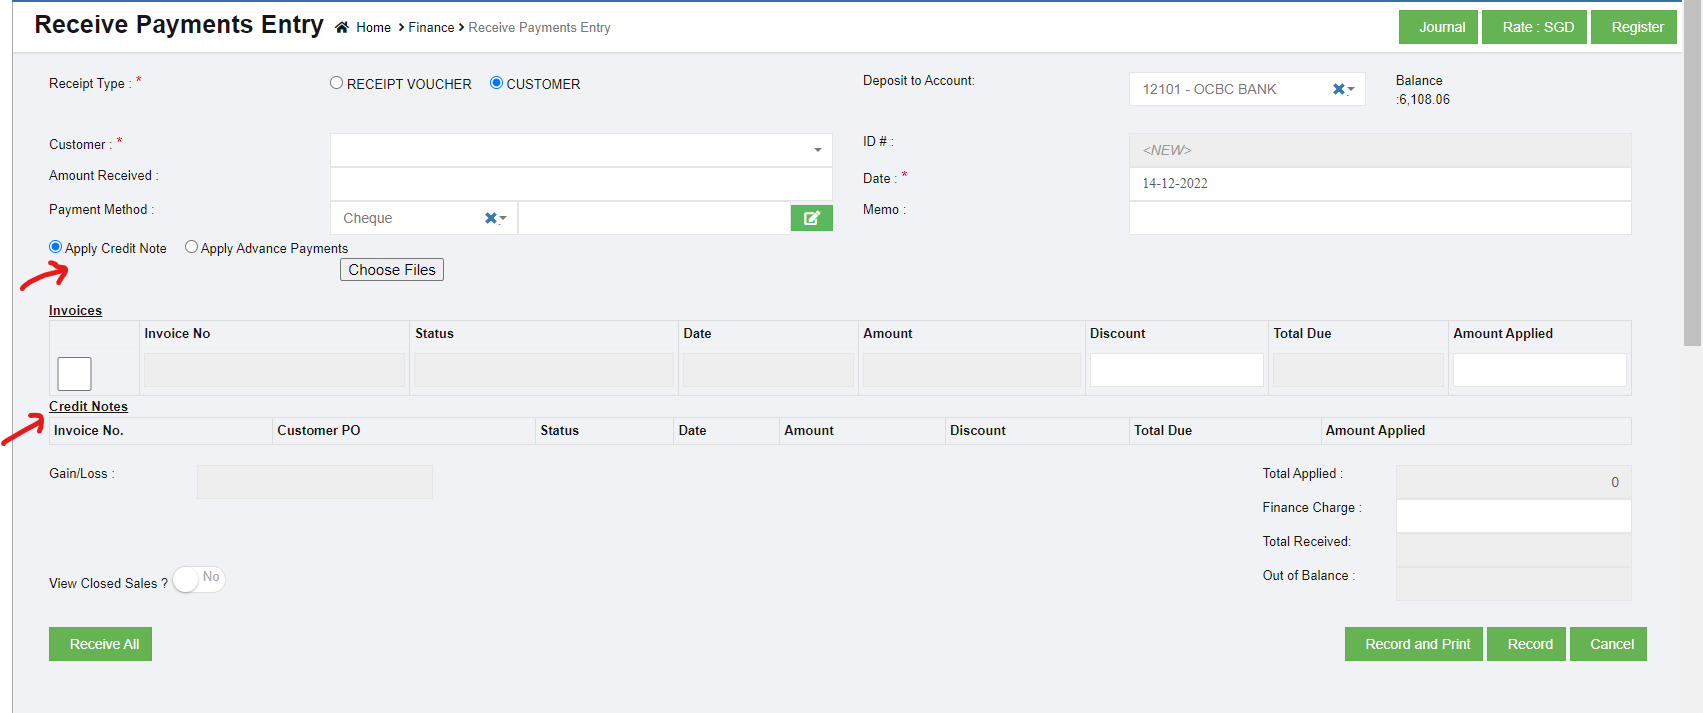Choose Apply Advance Payments option

click(192, 247)
